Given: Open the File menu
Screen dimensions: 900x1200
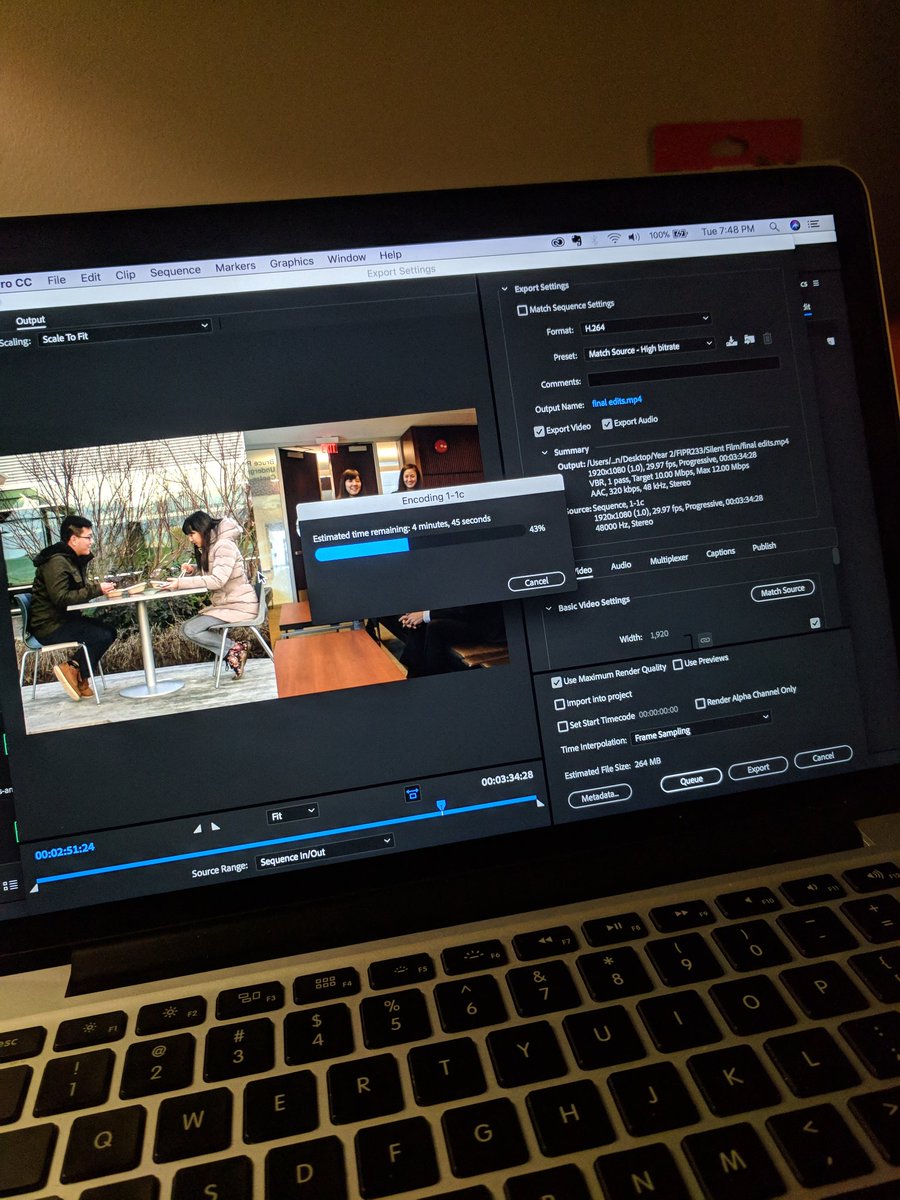Looking at the screenshot, I should tap(56, 280).
